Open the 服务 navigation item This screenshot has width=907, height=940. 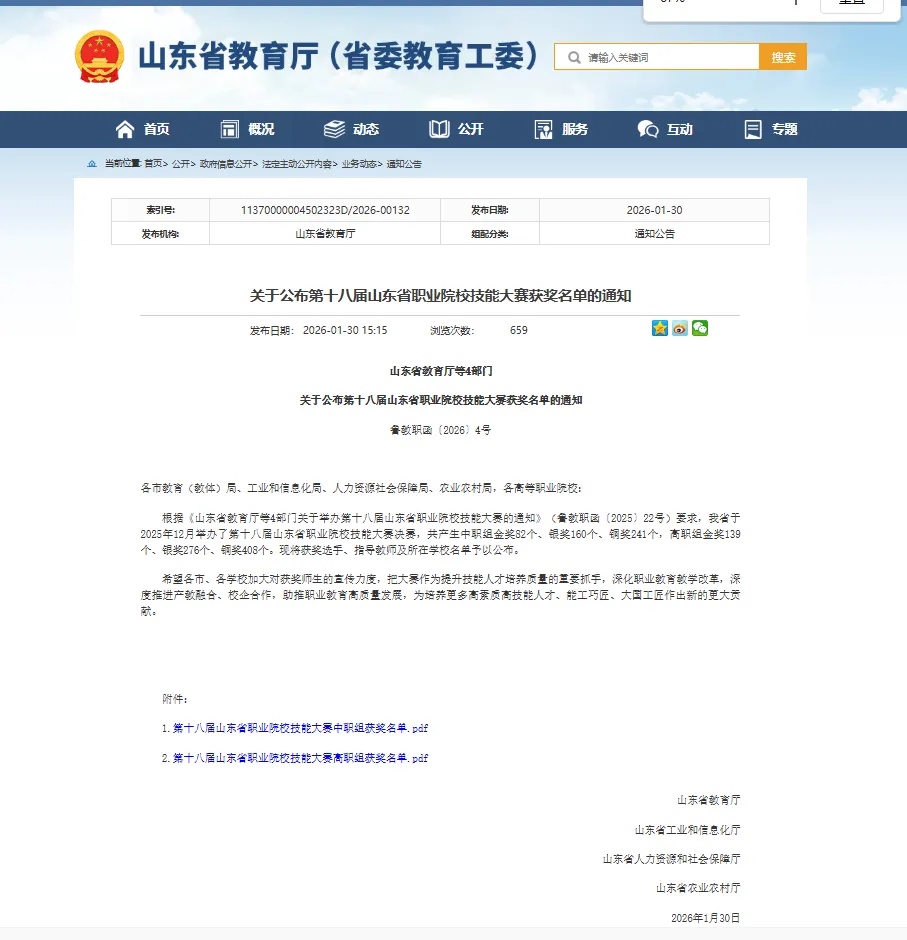tap(561, 129)
